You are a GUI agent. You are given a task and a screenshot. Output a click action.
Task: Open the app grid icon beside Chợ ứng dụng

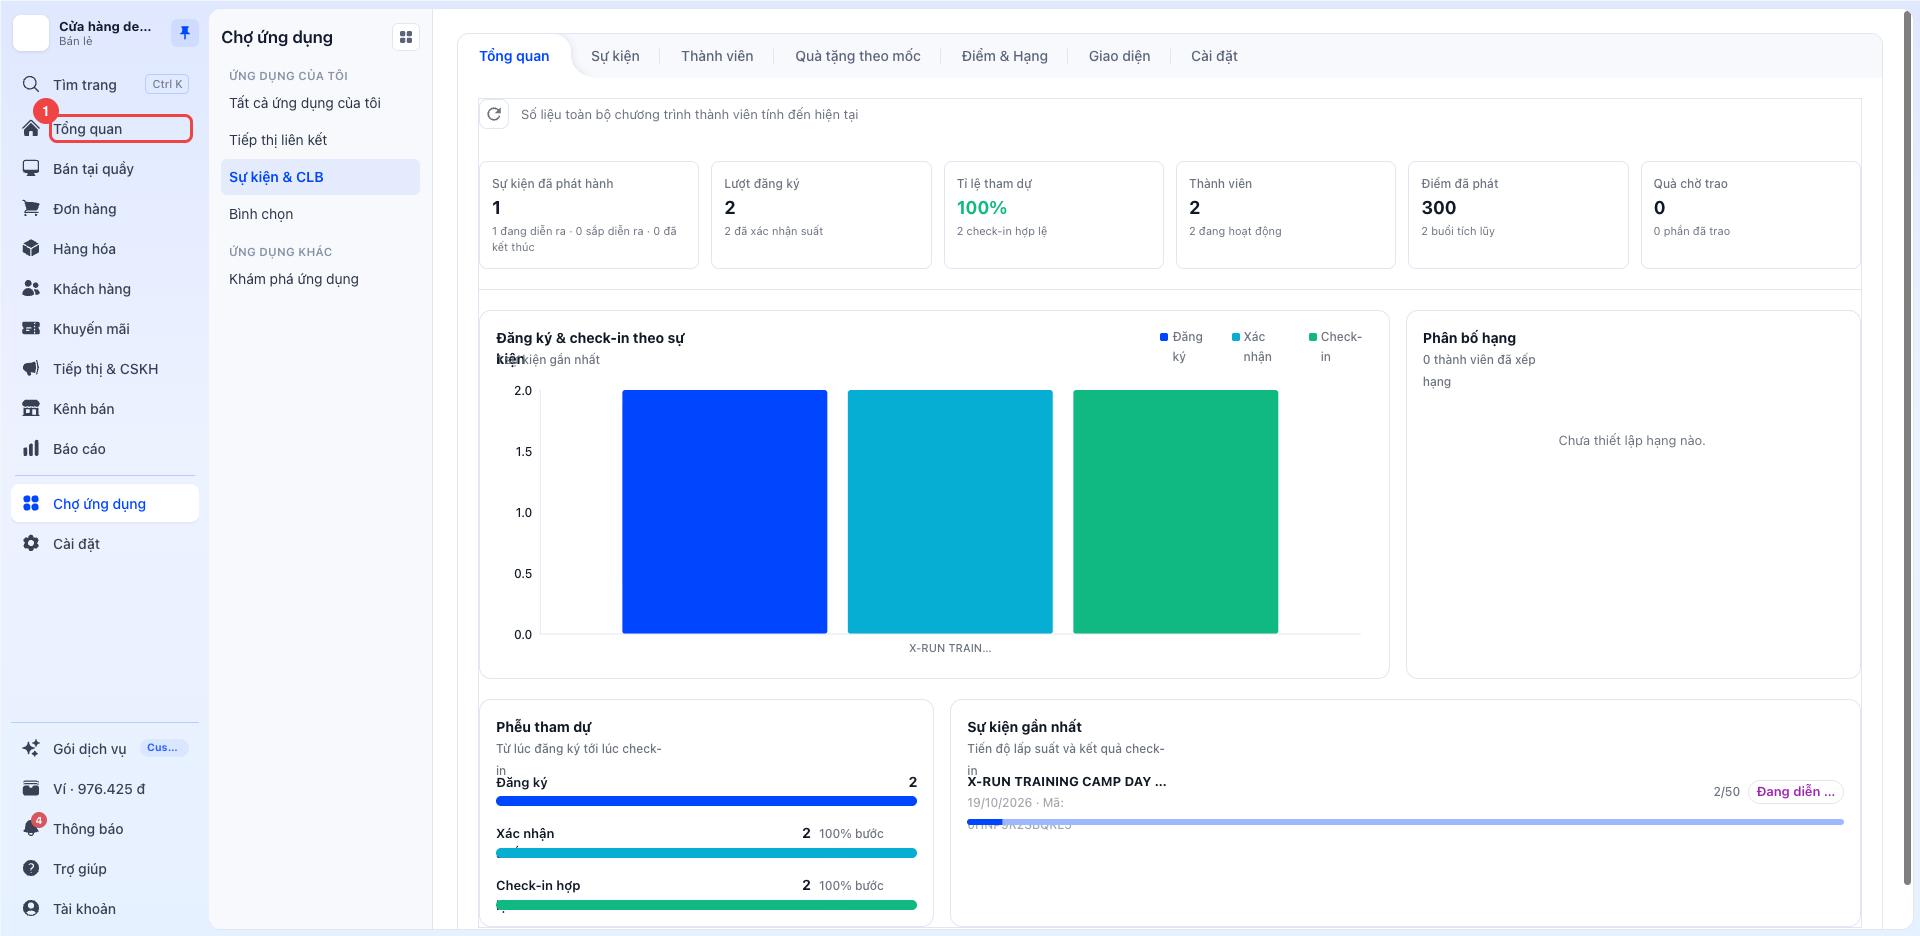click(x=406, y=37)
